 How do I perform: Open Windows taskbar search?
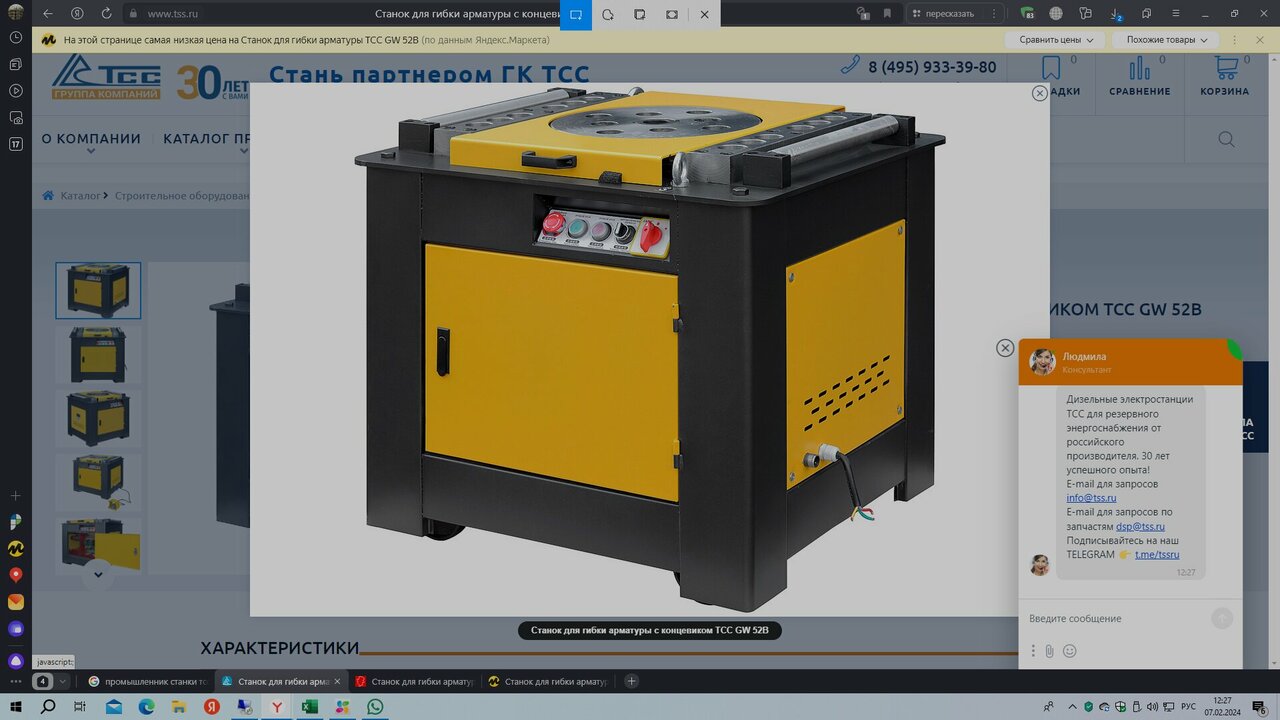(x=48, y=707)
